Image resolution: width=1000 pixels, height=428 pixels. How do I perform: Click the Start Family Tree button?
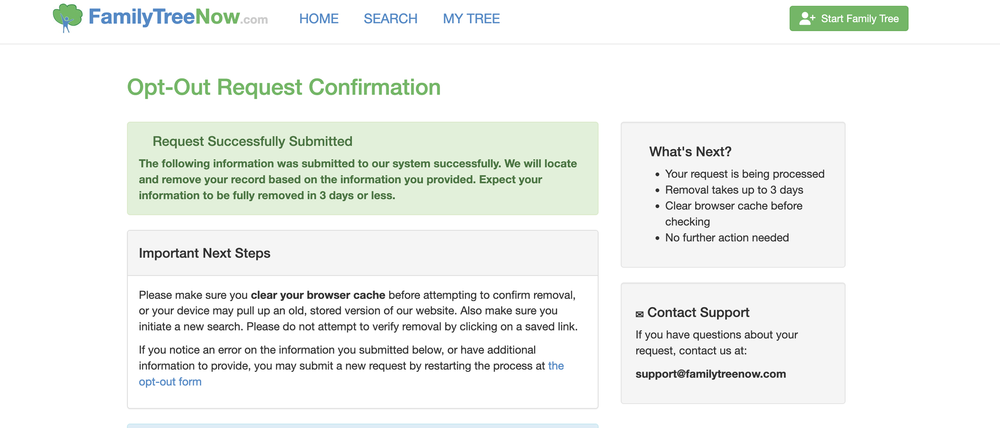pyautogui.click(x=849, y=18)
